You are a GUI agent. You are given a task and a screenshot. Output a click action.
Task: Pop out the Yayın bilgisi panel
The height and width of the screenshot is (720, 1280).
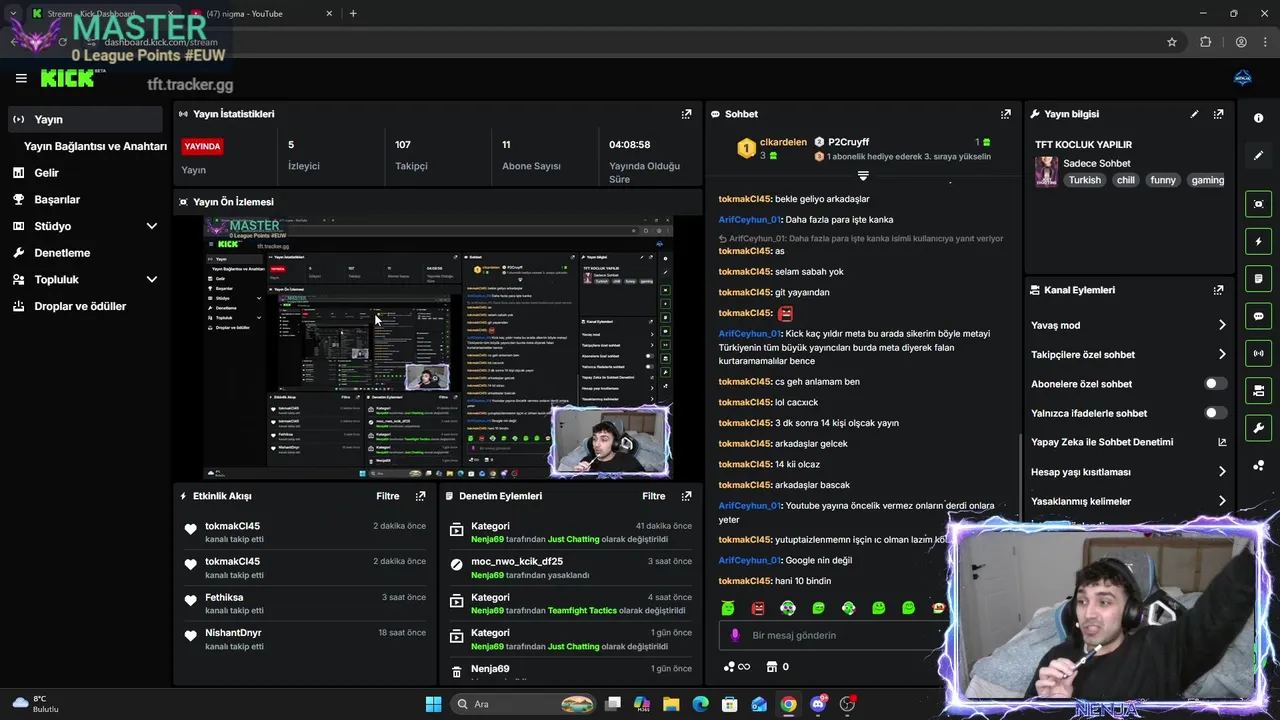coord(1218,114)
